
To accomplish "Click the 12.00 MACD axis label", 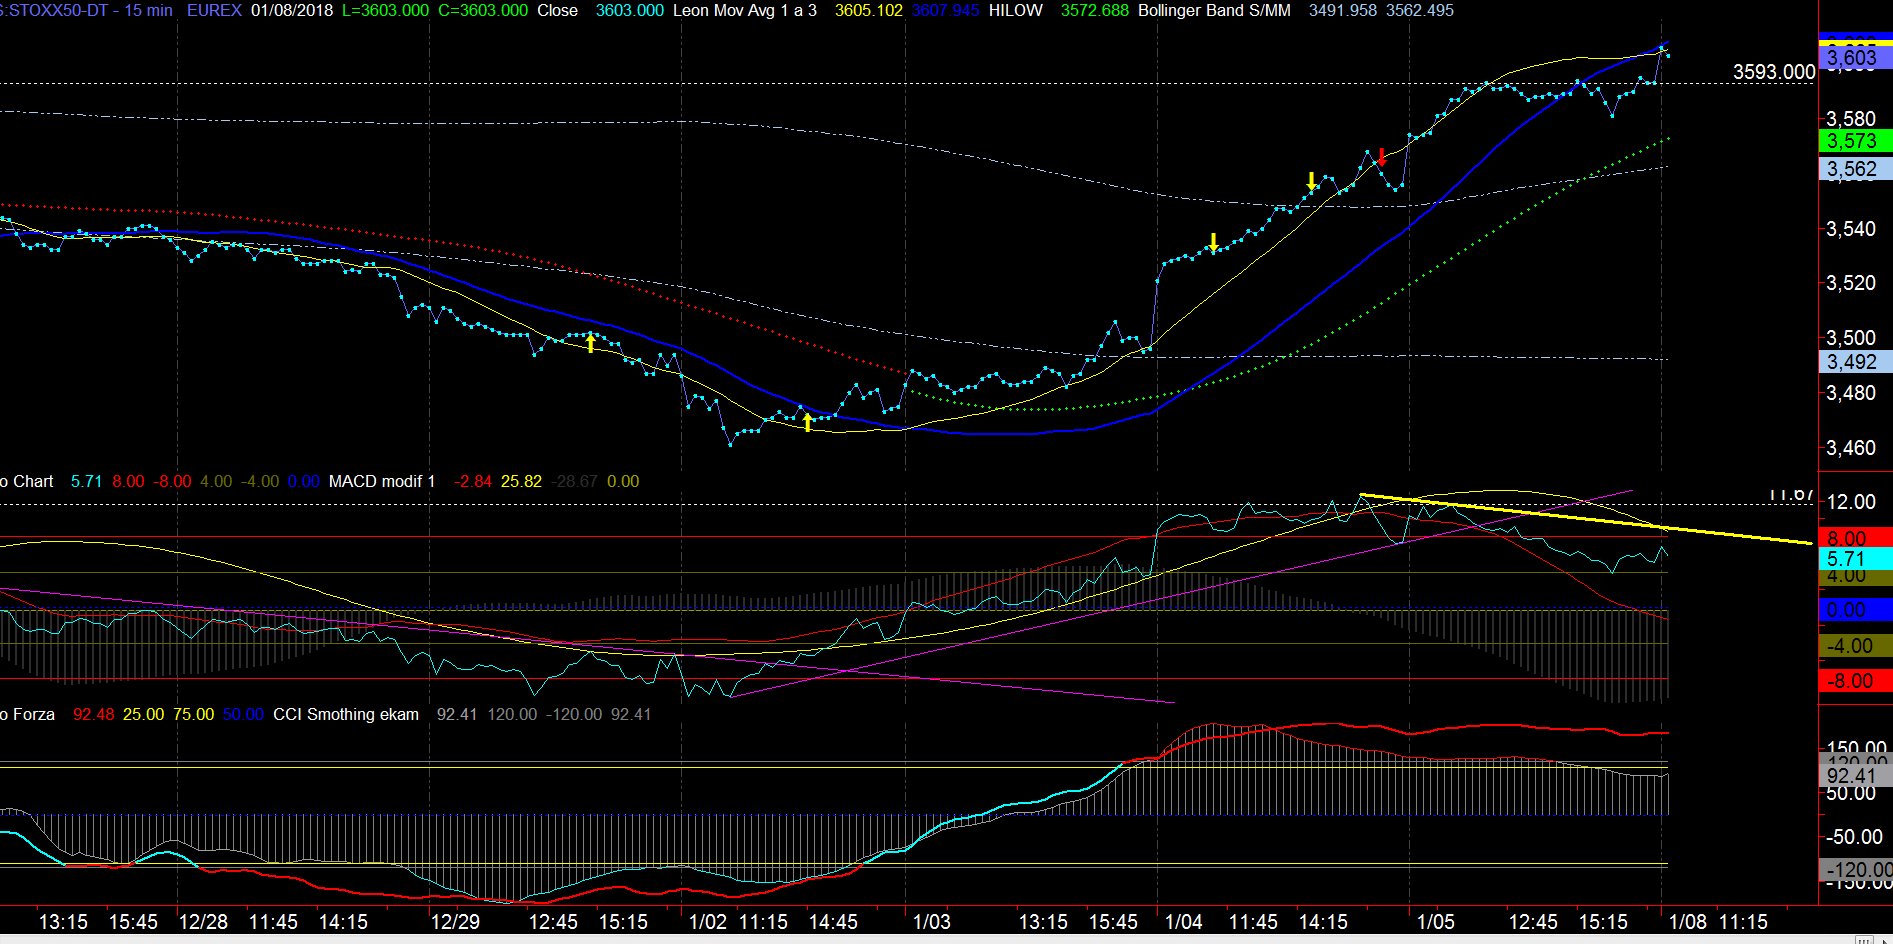I will [x=1851, y=502].
